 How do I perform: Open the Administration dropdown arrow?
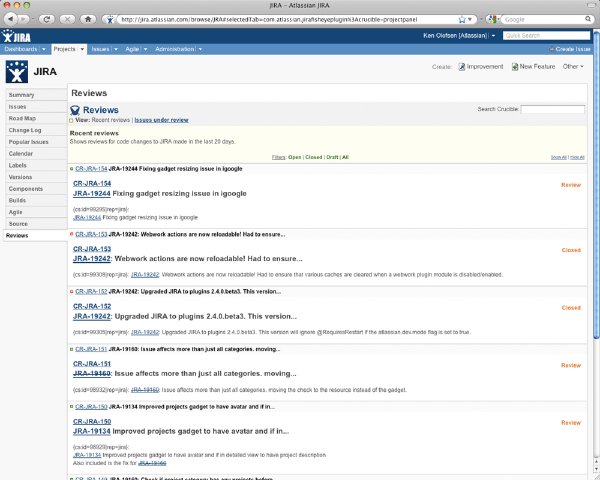[200, 49]
